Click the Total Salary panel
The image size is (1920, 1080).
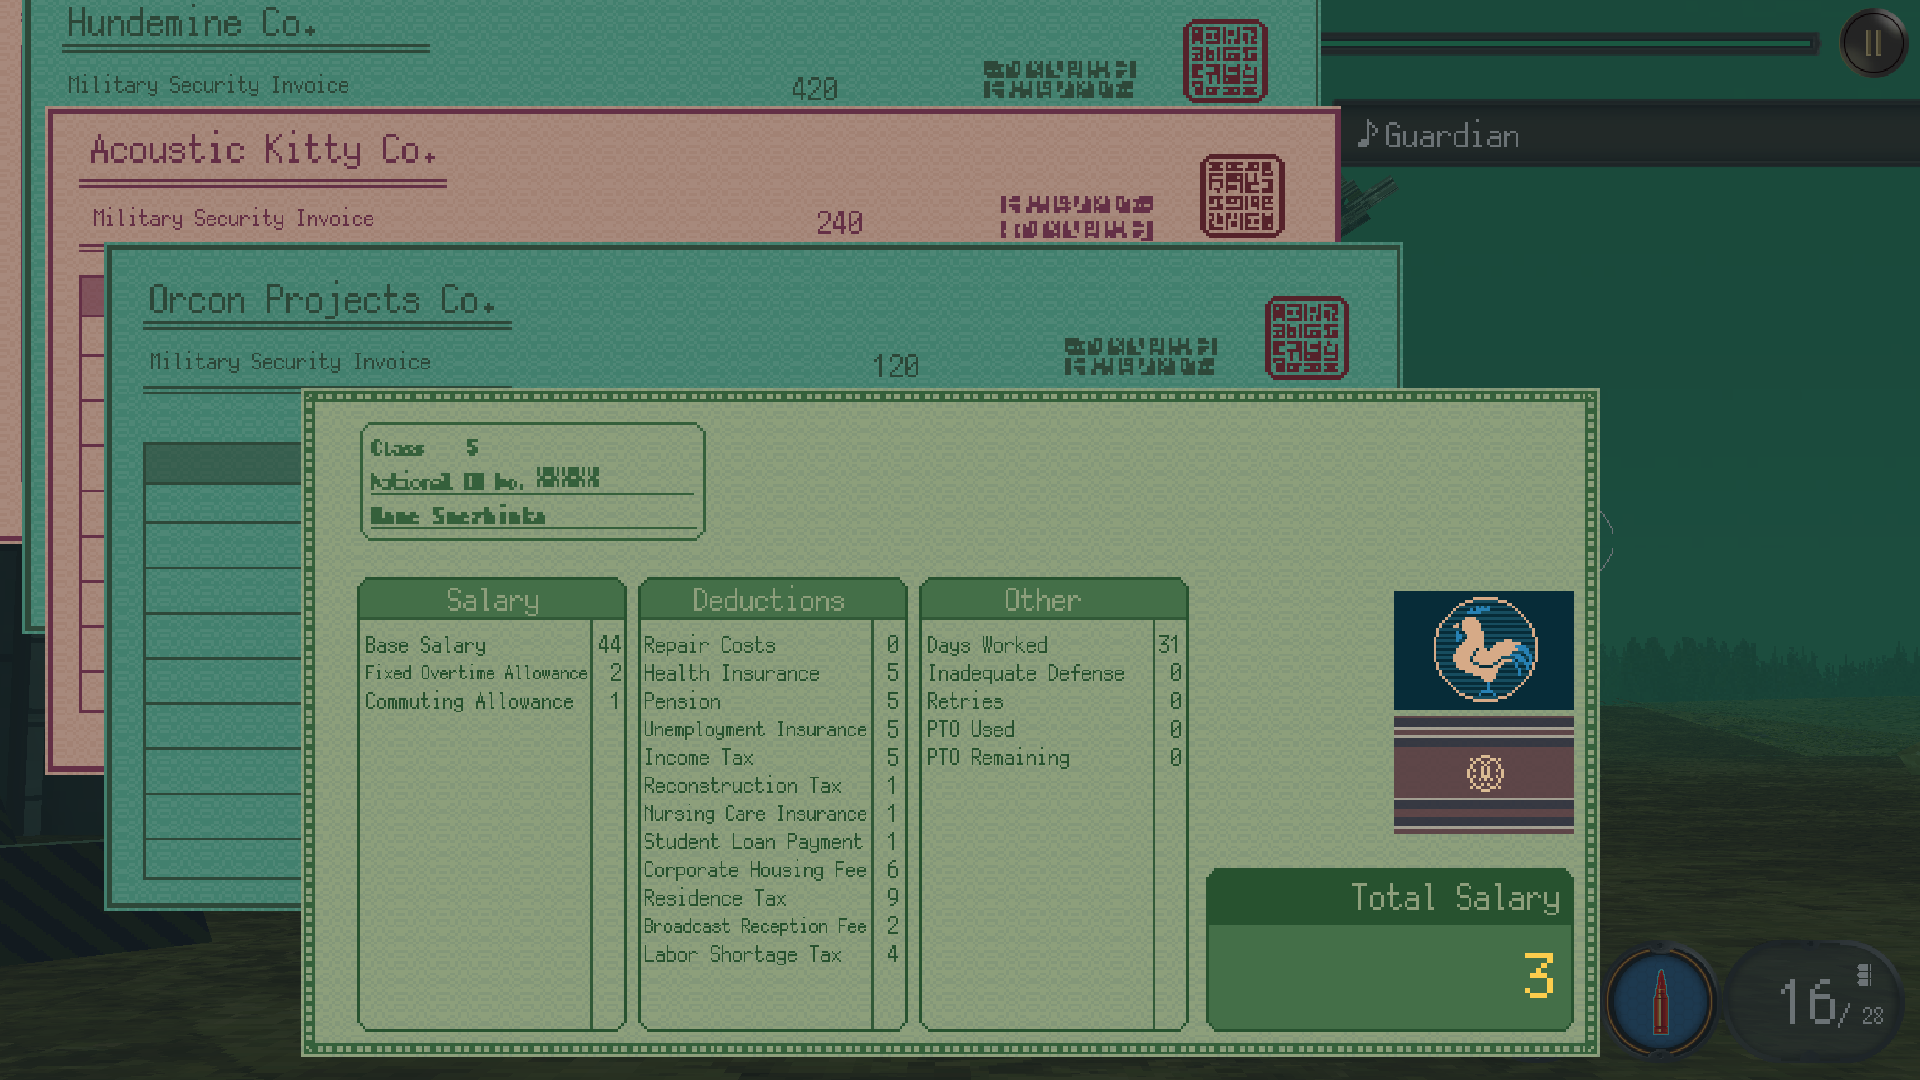[1390, 950]
